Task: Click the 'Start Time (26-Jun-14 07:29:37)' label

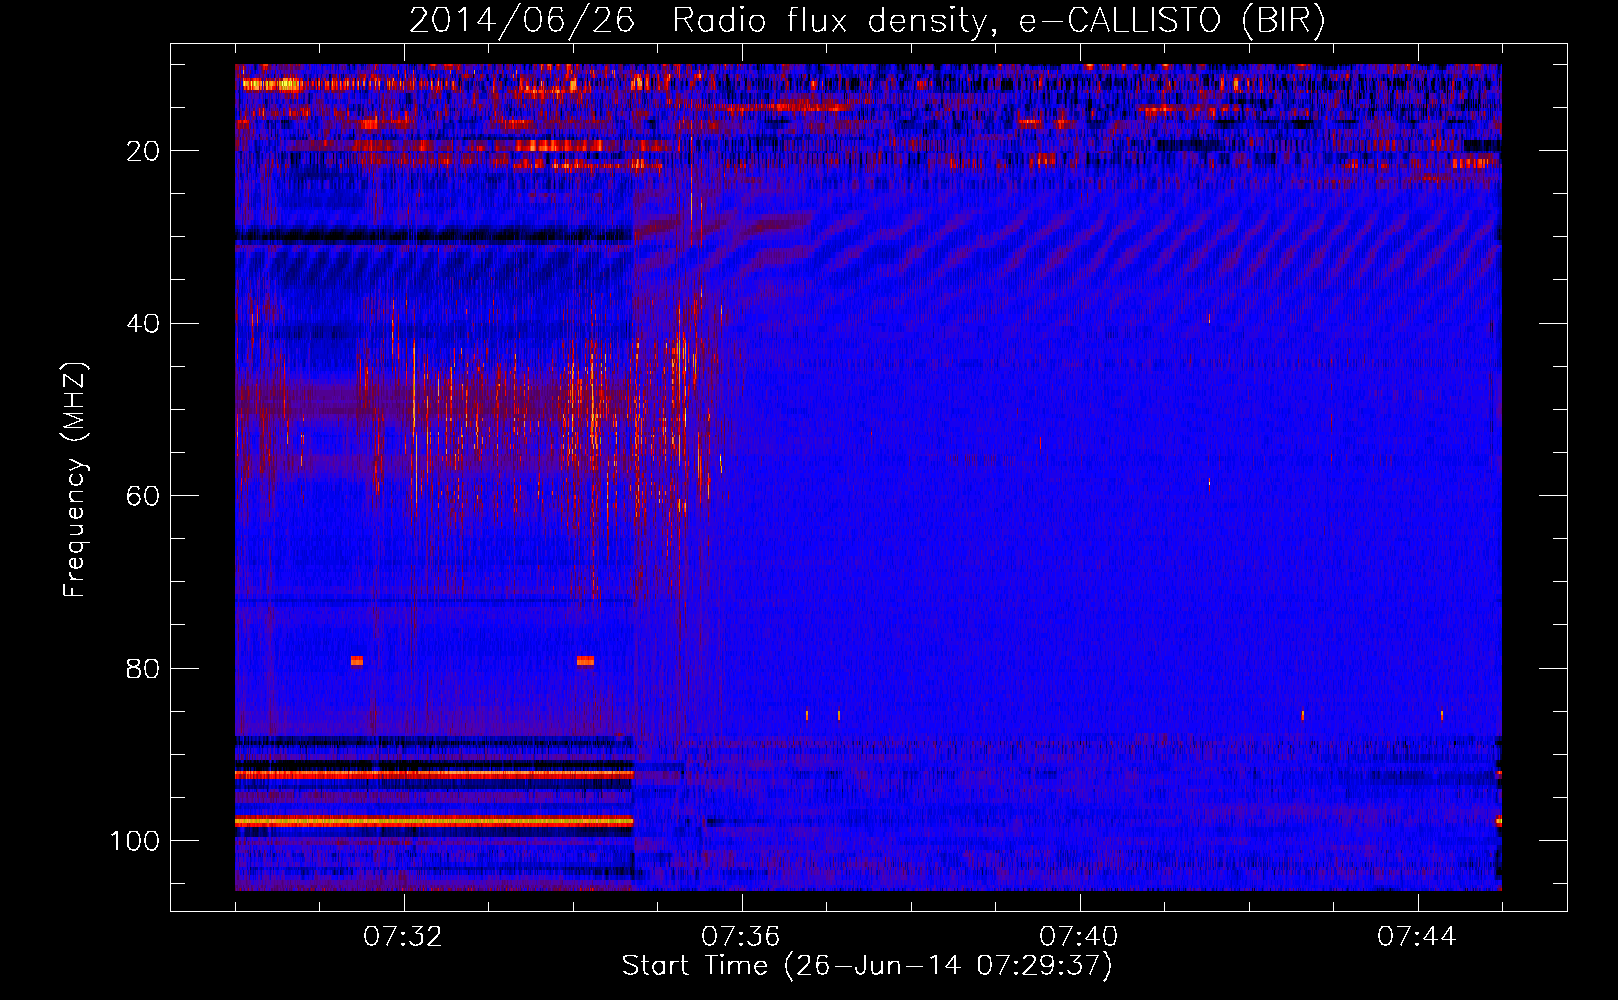Action: coord(867,966)
